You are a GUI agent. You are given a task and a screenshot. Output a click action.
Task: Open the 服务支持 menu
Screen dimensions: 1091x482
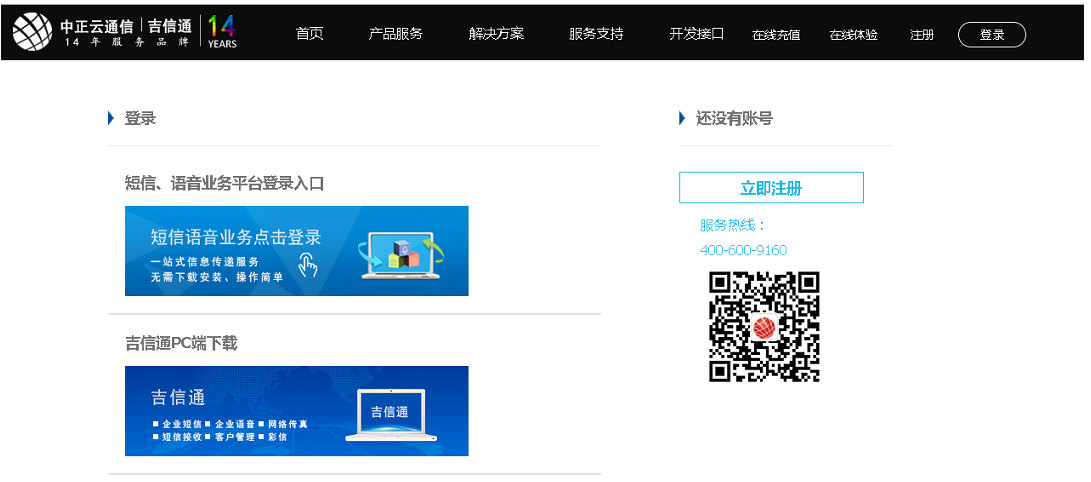pos(596,33)
